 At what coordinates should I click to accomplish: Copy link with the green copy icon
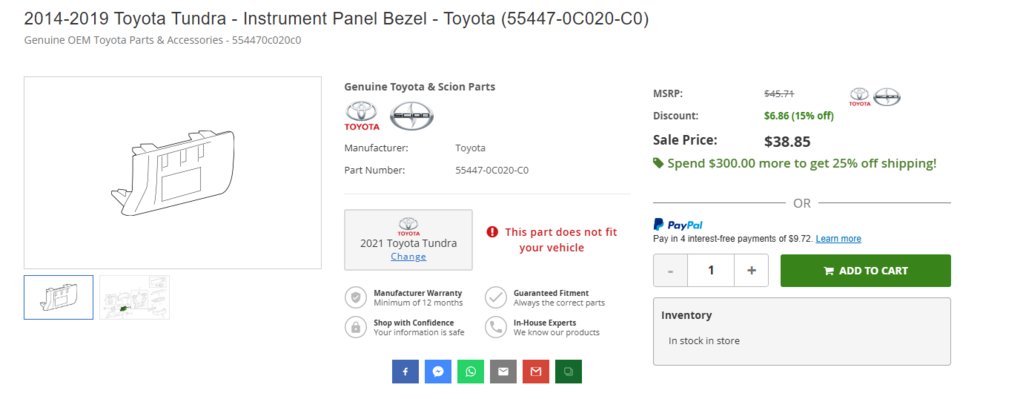click(x=568, y=372)
